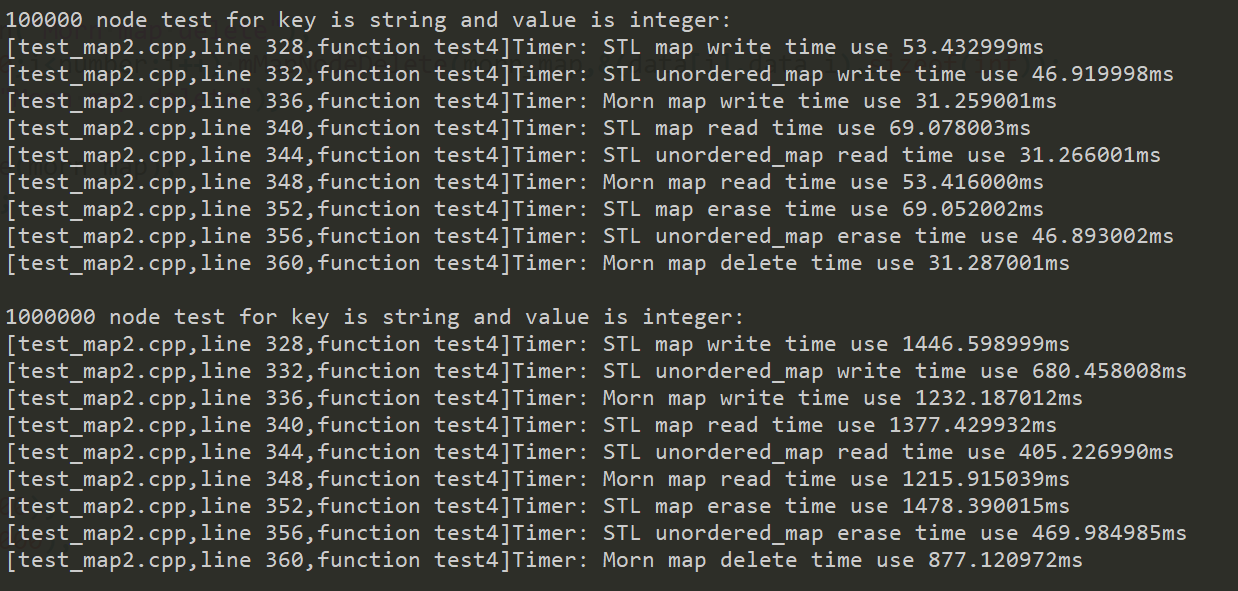Click the Morn map read 1215.915039ms line

pos(538,479)
